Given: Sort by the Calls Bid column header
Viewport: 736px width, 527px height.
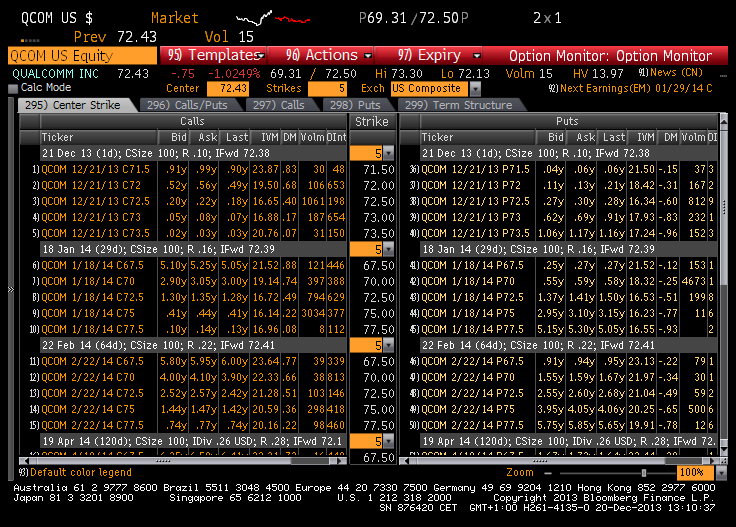Looking at the screenshot, I should tap(173, 137).
